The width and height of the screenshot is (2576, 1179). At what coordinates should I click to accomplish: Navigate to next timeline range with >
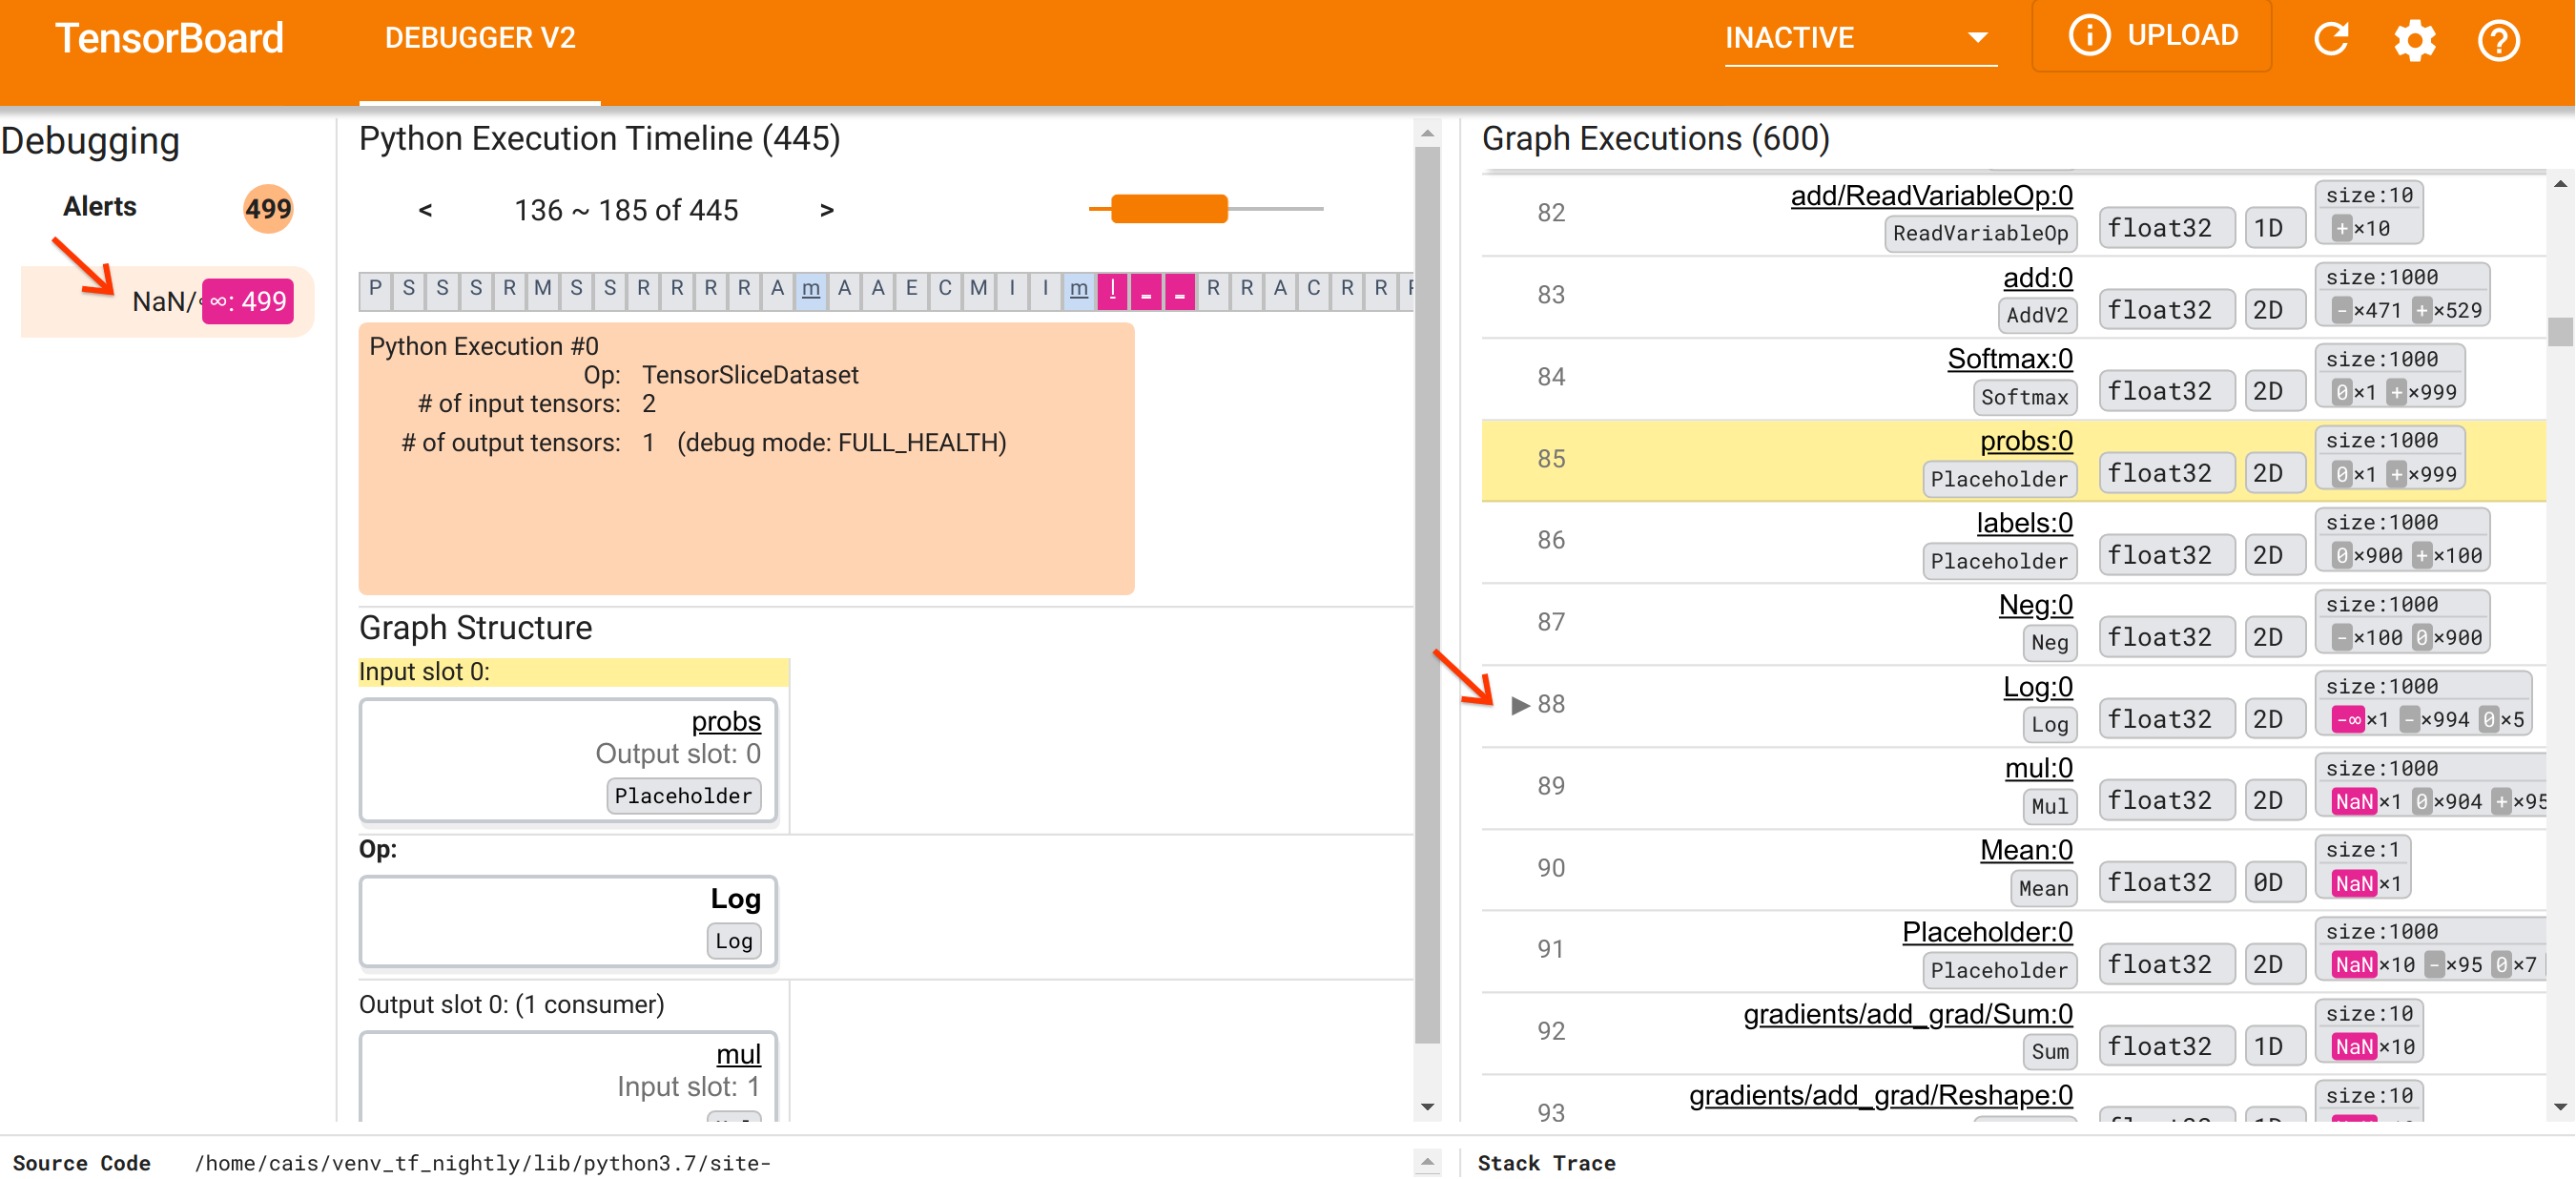[828, 210]
